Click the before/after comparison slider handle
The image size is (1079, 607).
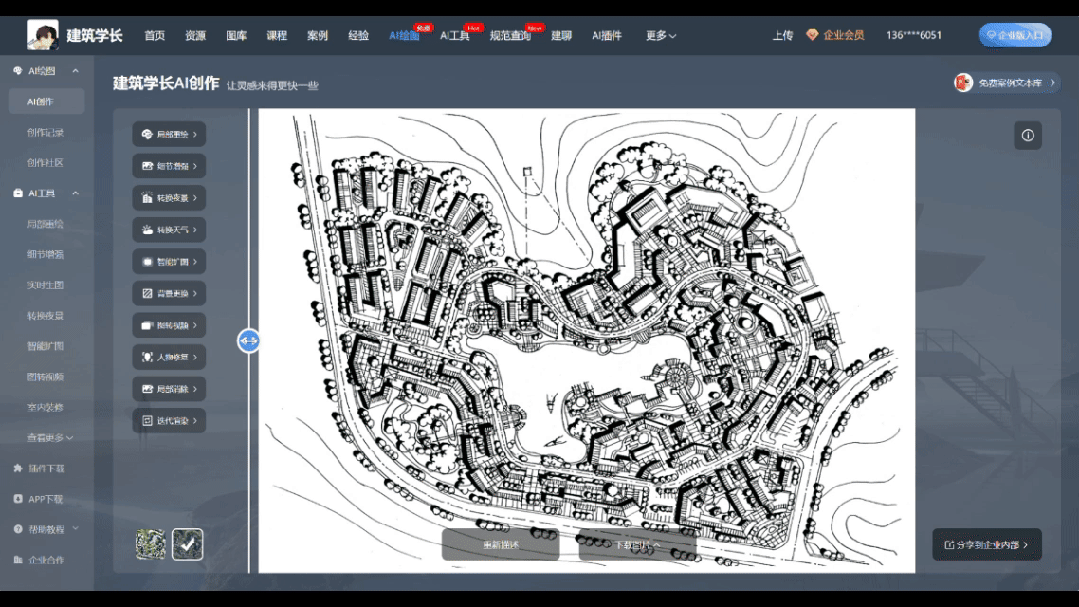click(248, 341)
